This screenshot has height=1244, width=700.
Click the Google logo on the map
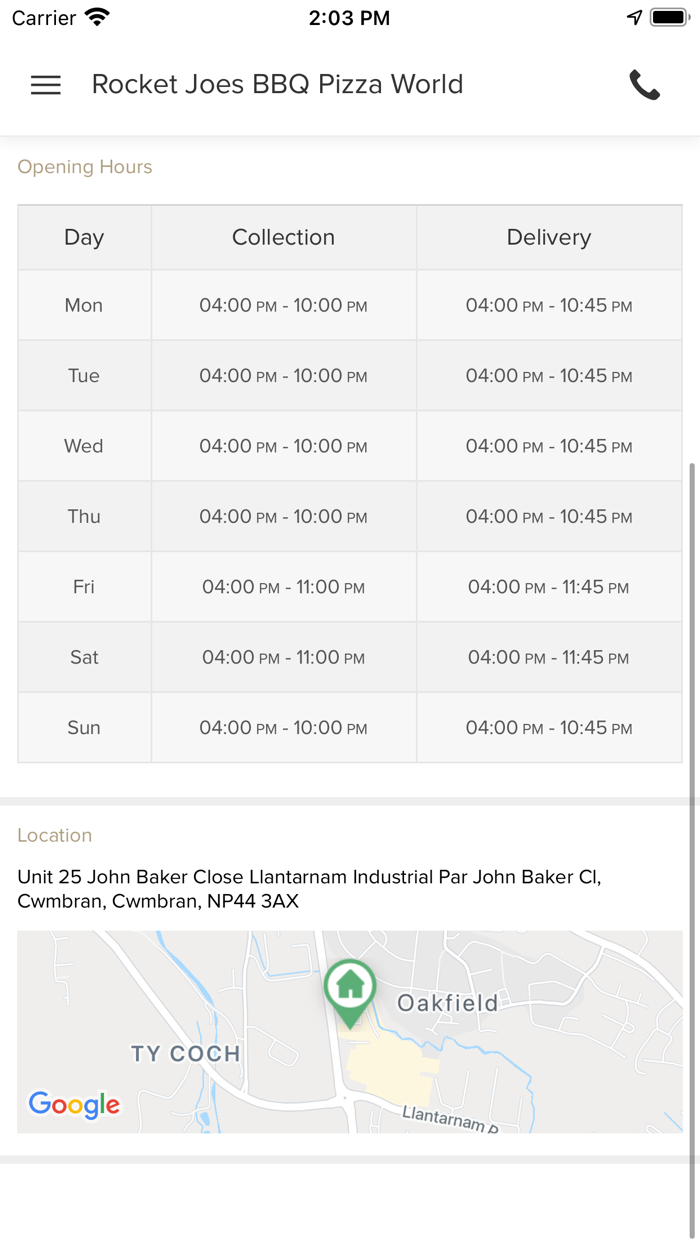click(74, 1104)
